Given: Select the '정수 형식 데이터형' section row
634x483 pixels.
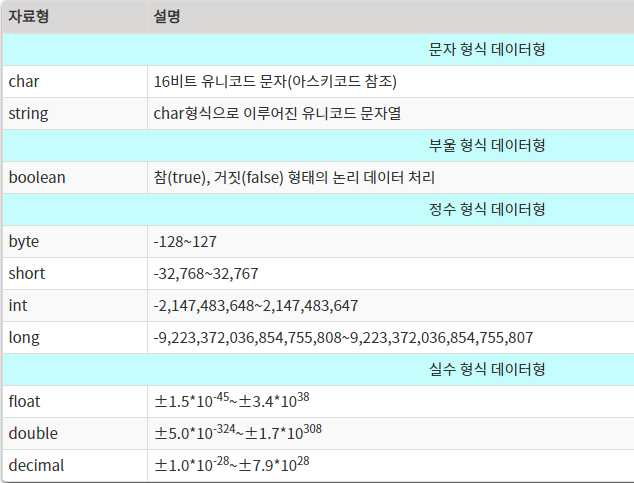Looking at the screenshot, I should point(318,209).
